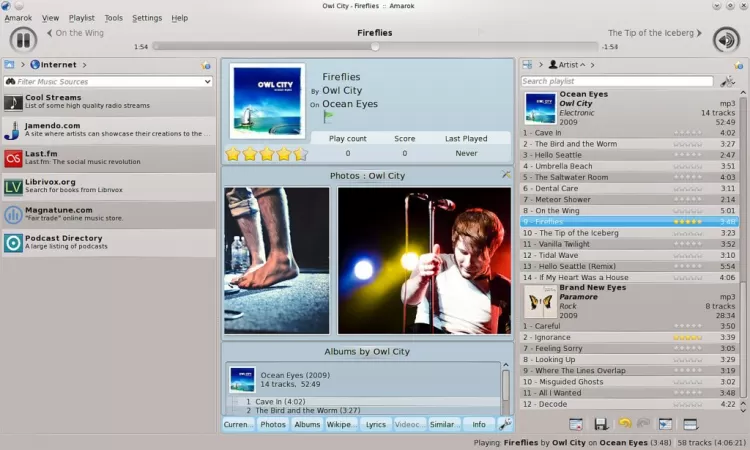Open the Playlist menu
The width and height of the screenshot is (750, 450).
(82, 18)
